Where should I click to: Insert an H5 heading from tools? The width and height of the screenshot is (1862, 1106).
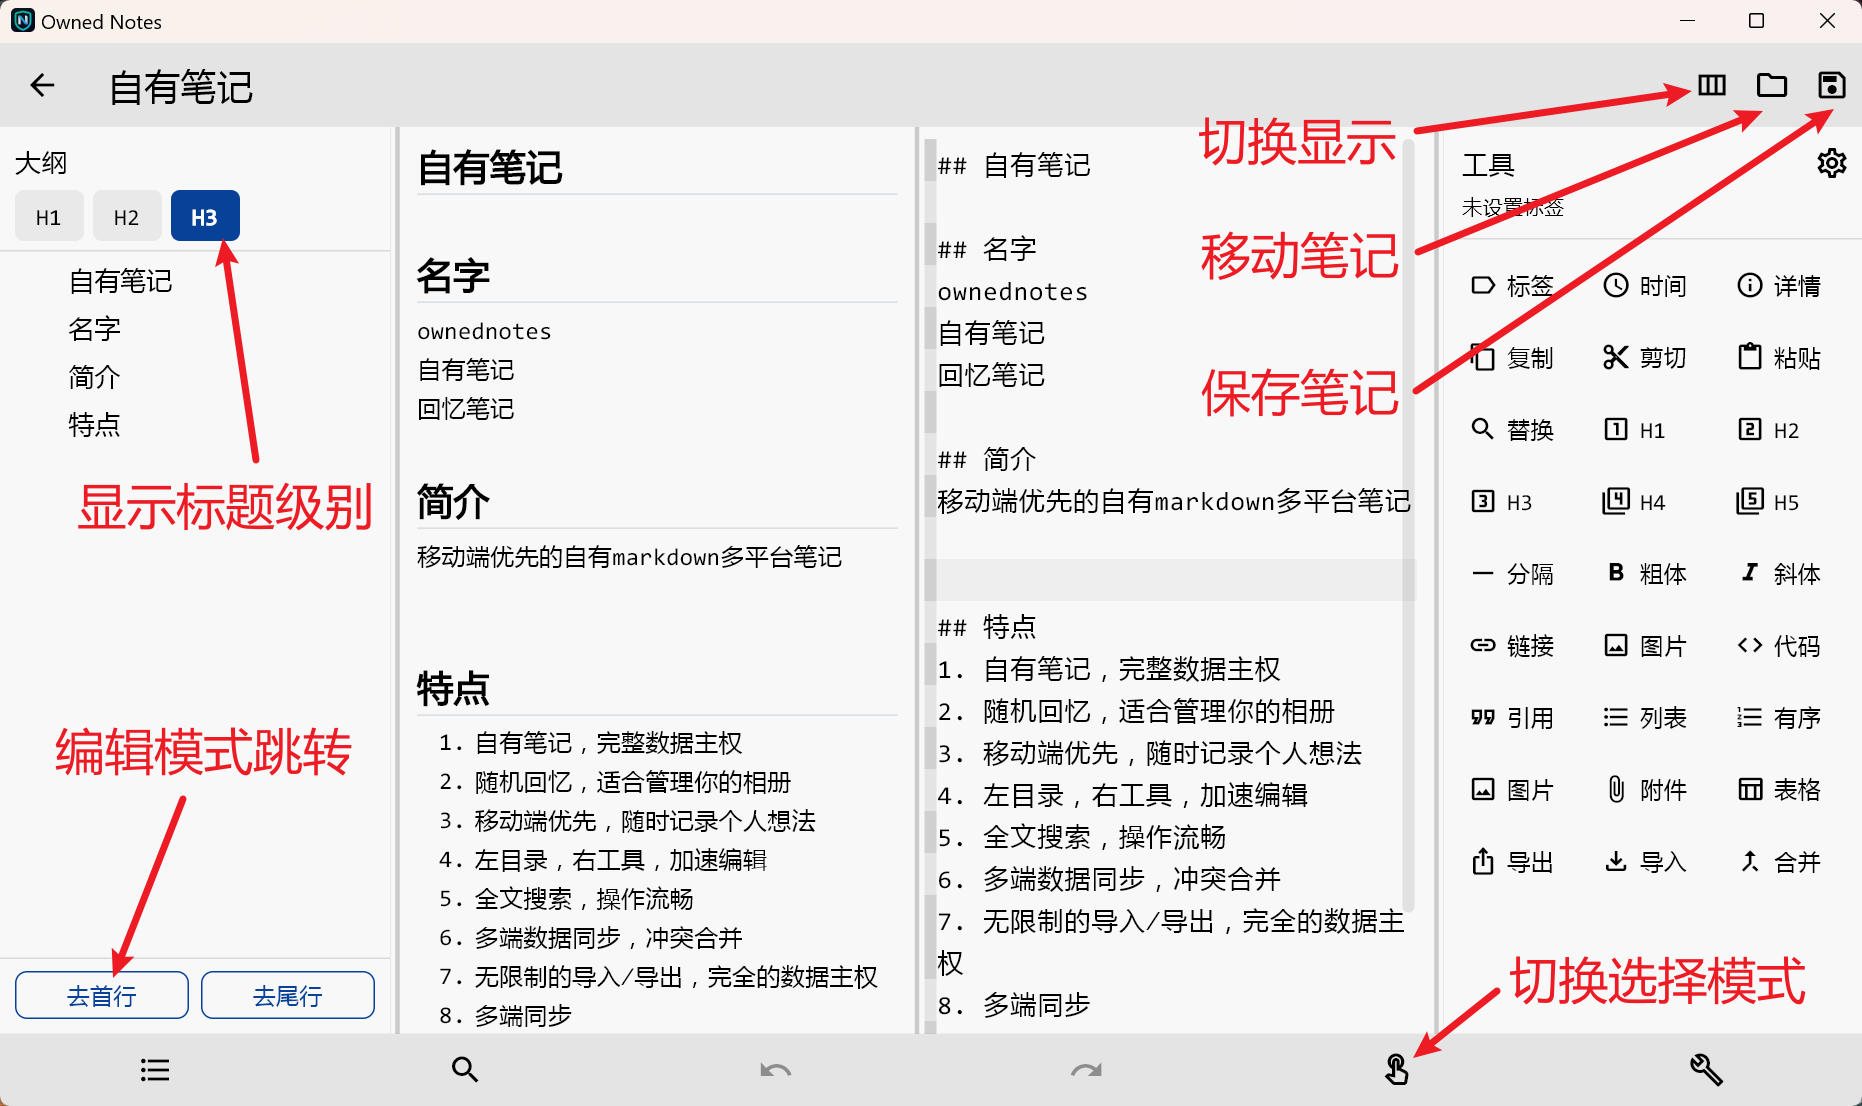(1768, 502)
